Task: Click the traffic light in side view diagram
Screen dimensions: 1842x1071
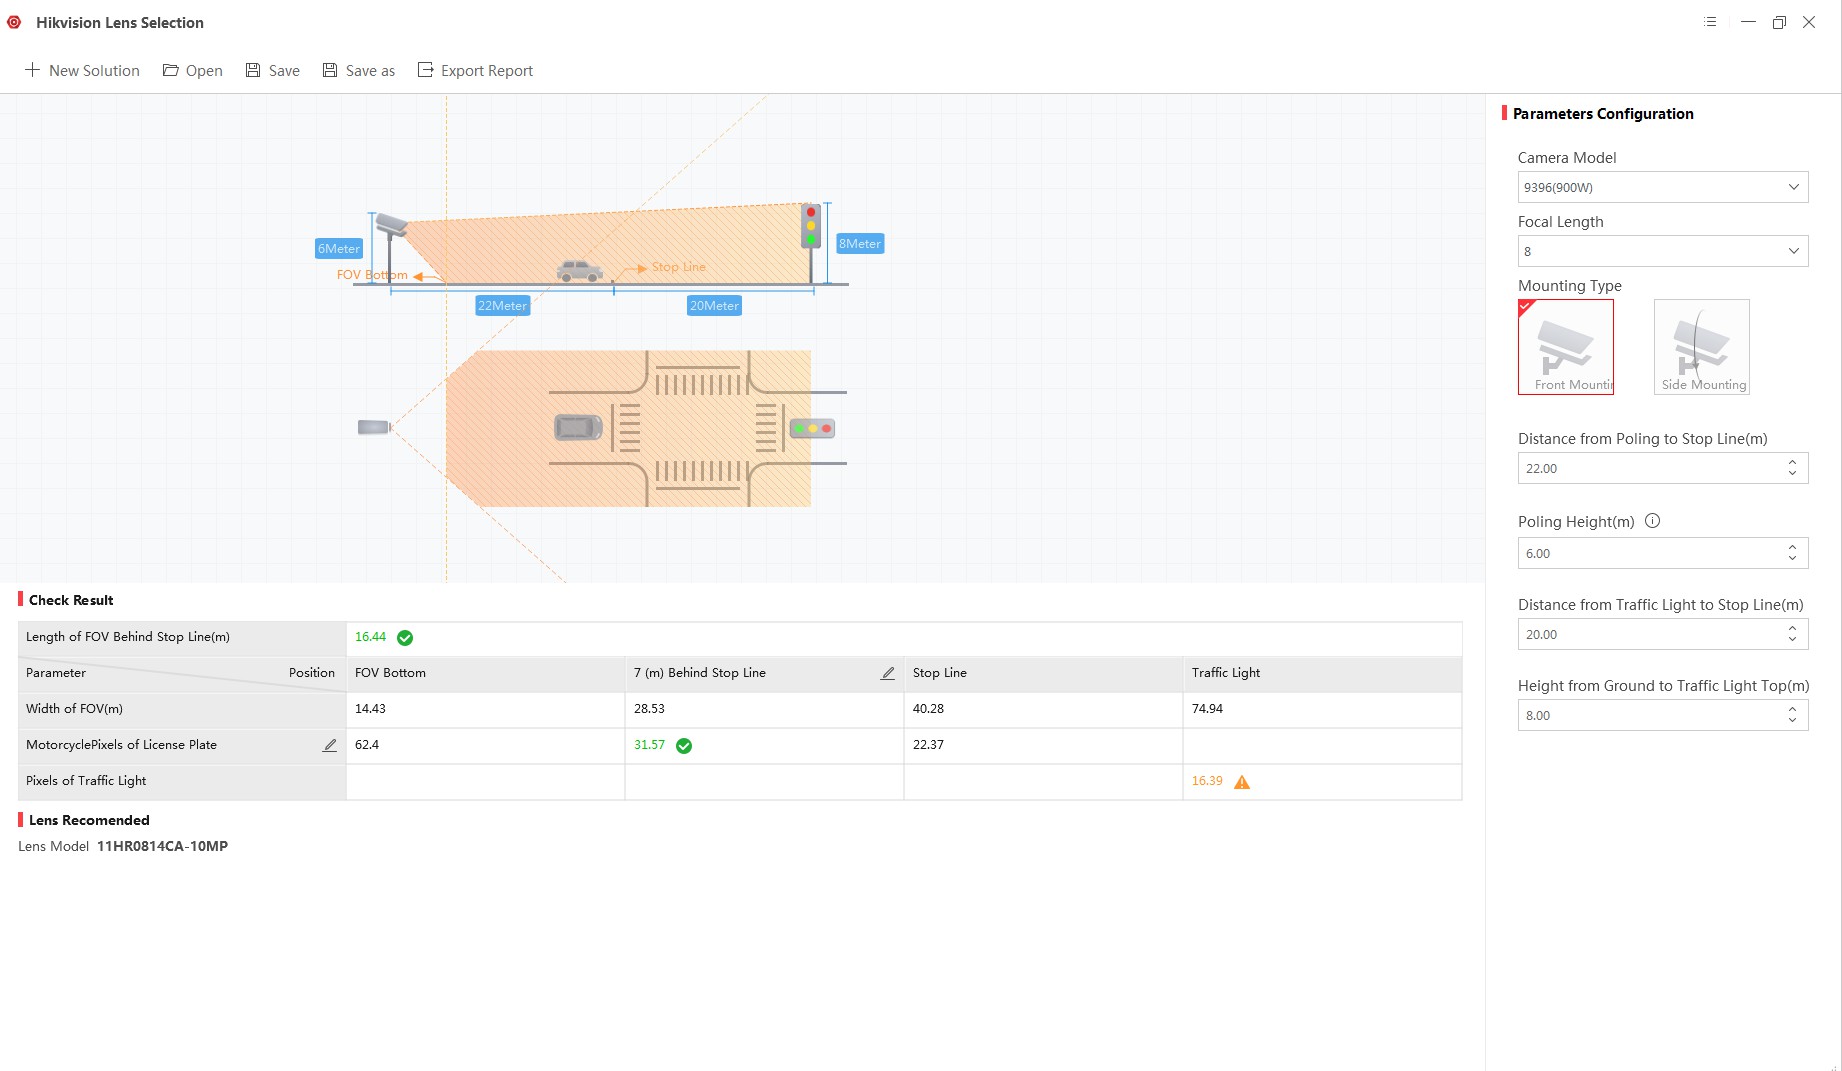Action: (x=811, y=226)
